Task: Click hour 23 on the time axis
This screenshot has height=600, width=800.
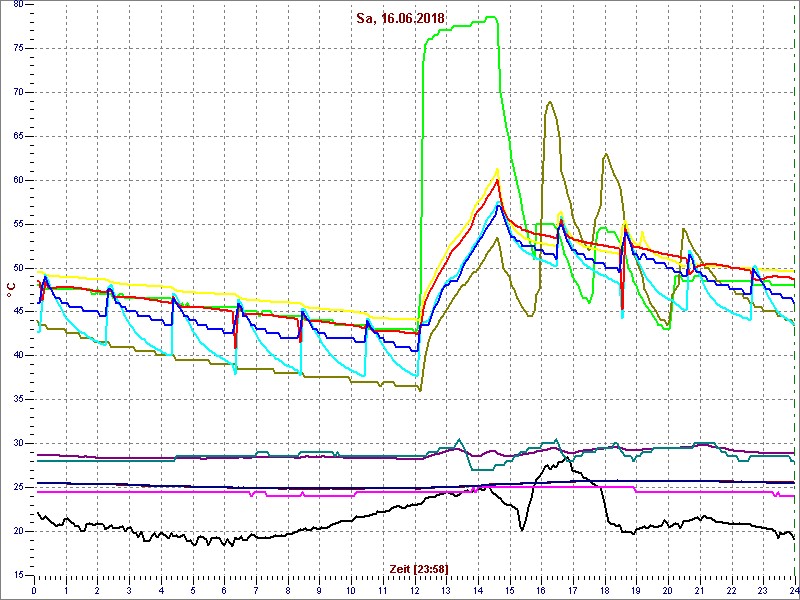Action: click(x=763, y=590)
